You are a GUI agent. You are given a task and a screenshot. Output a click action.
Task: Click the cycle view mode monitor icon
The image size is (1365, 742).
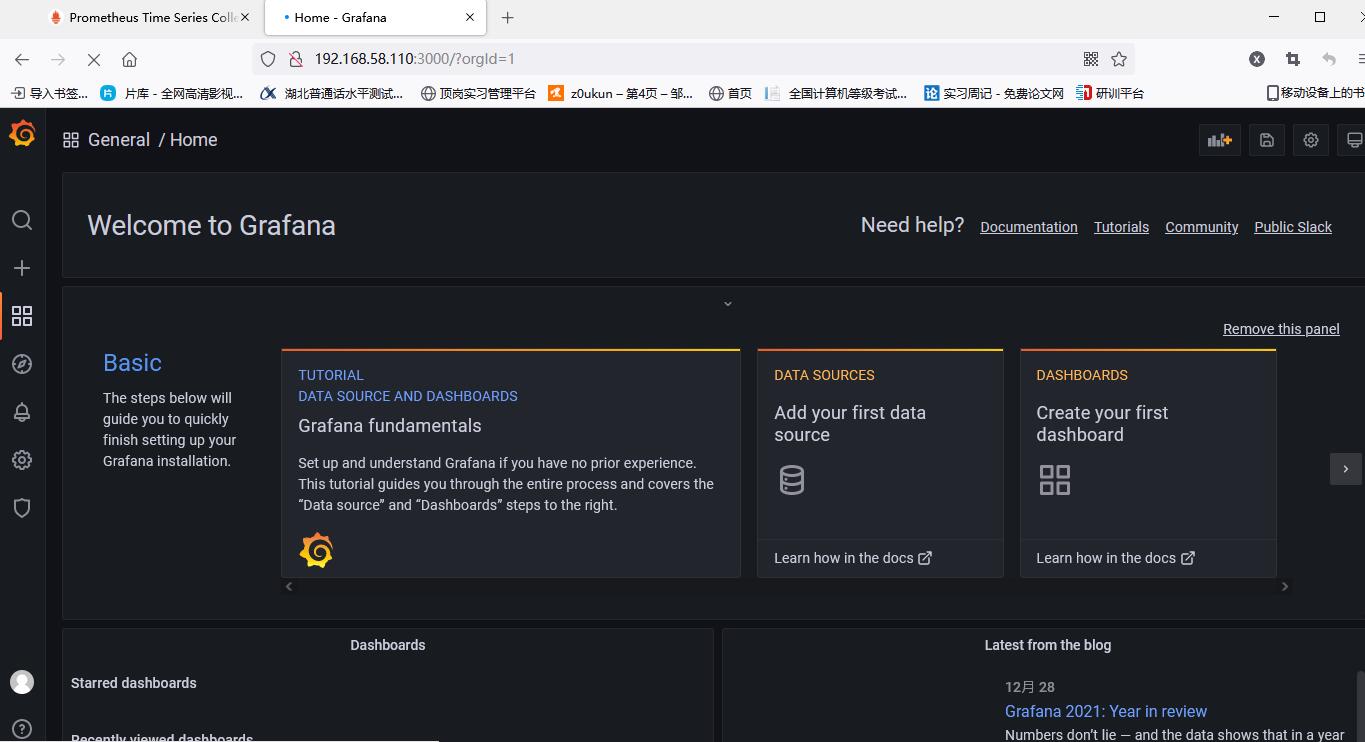click(x=1353, y=140)
